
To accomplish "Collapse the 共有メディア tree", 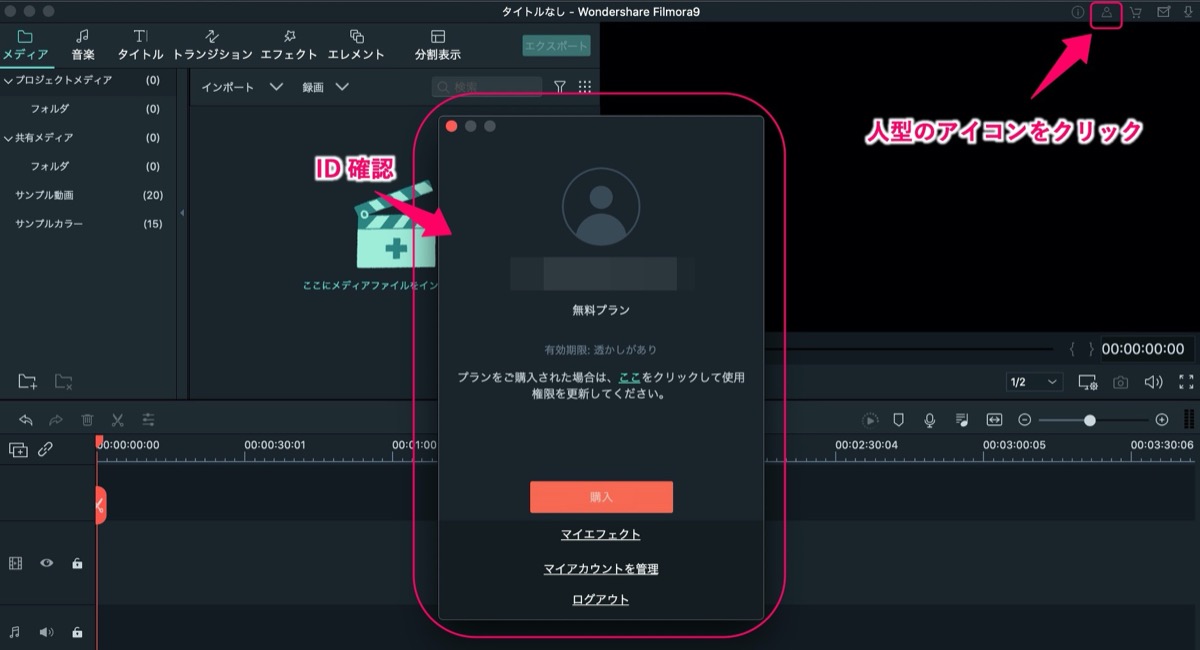I will pos(8,138).
